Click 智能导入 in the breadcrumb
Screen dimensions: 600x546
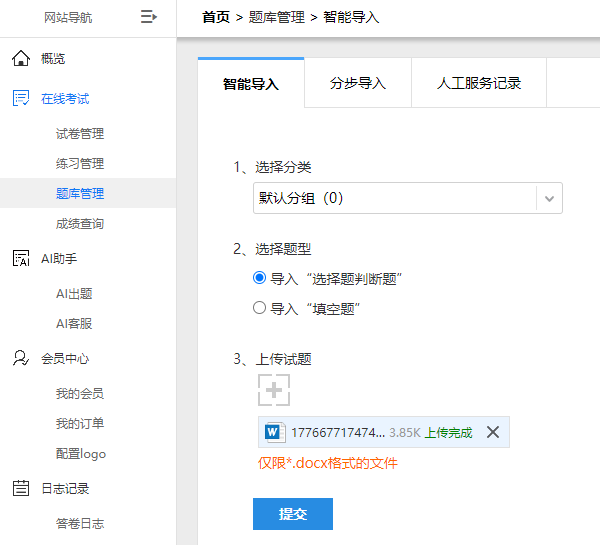coord(351,17)
